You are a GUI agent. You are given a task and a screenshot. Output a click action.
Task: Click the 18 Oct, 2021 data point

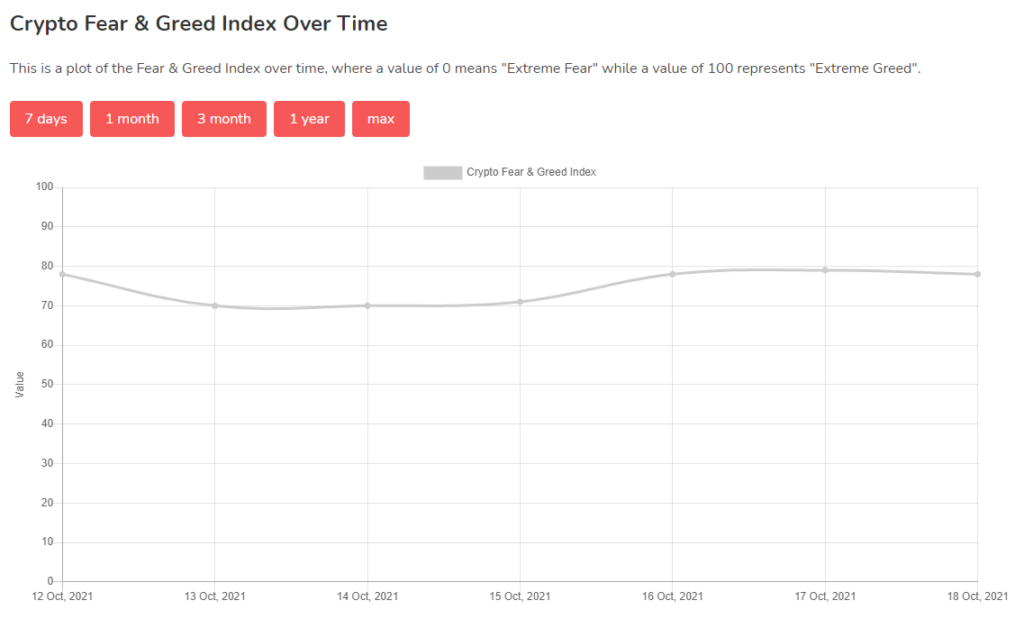[978, 274]
